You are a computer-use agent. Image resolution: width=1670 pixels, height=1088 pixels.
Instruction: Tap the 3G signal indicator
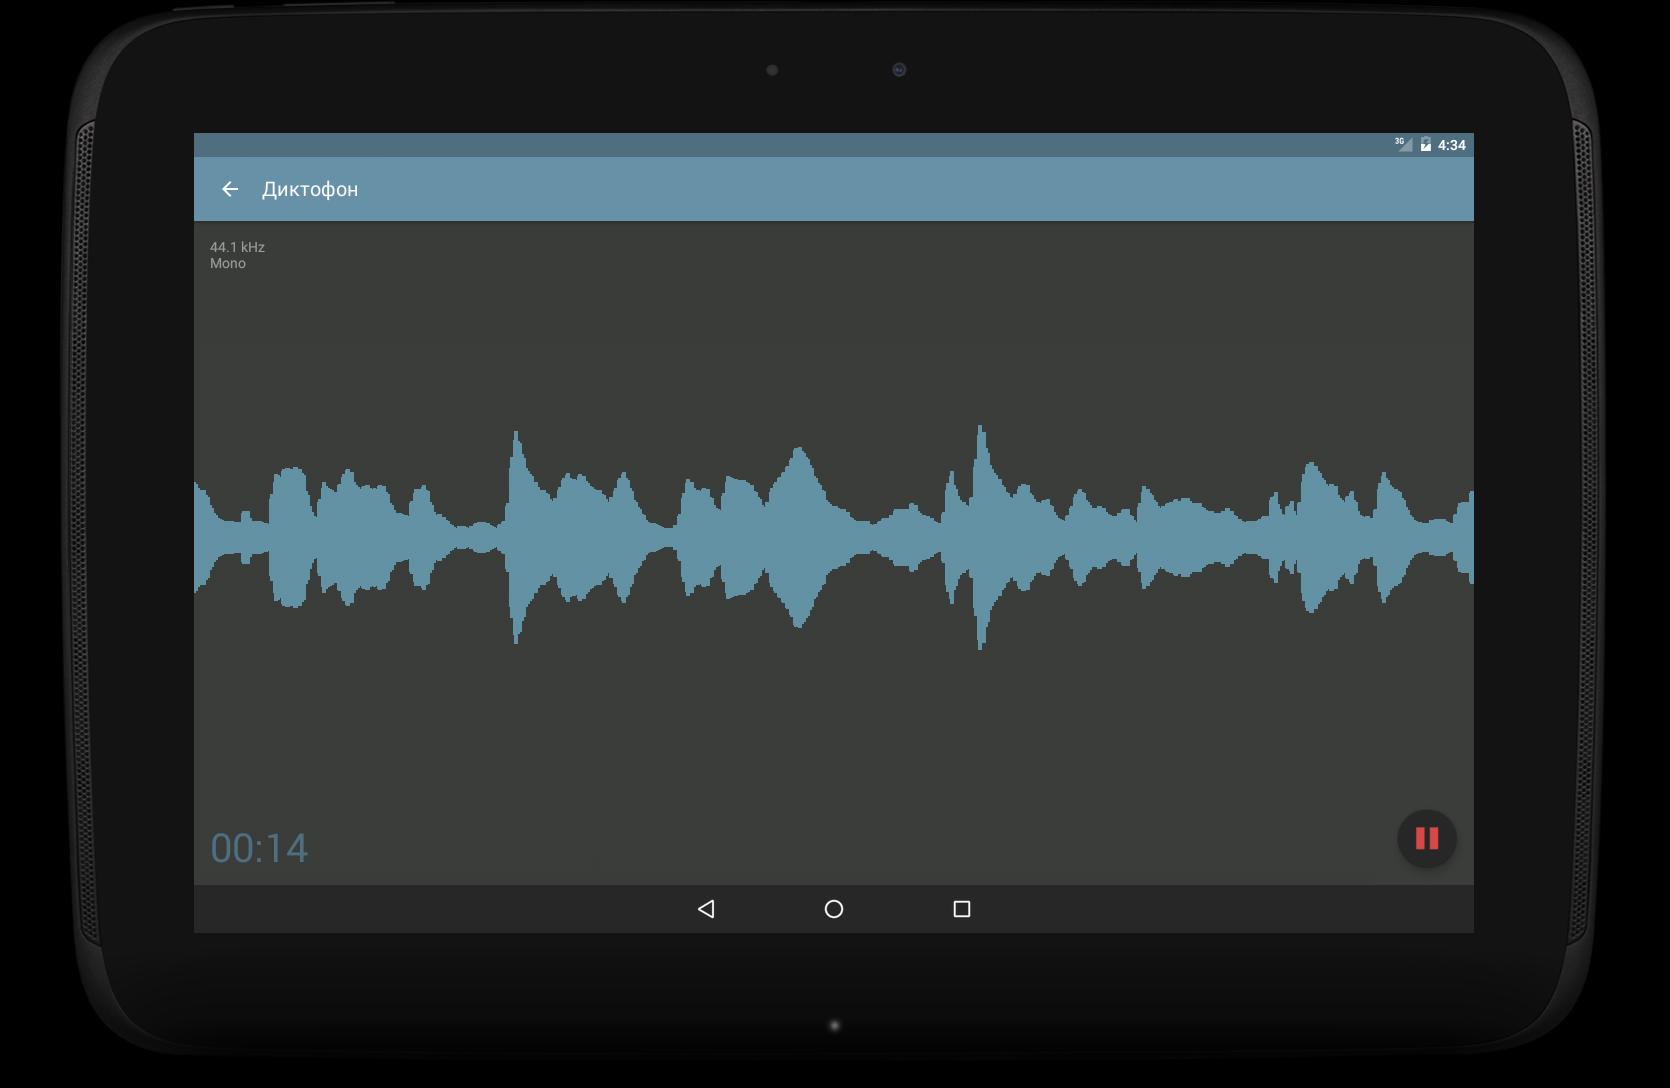(1404, 144)
